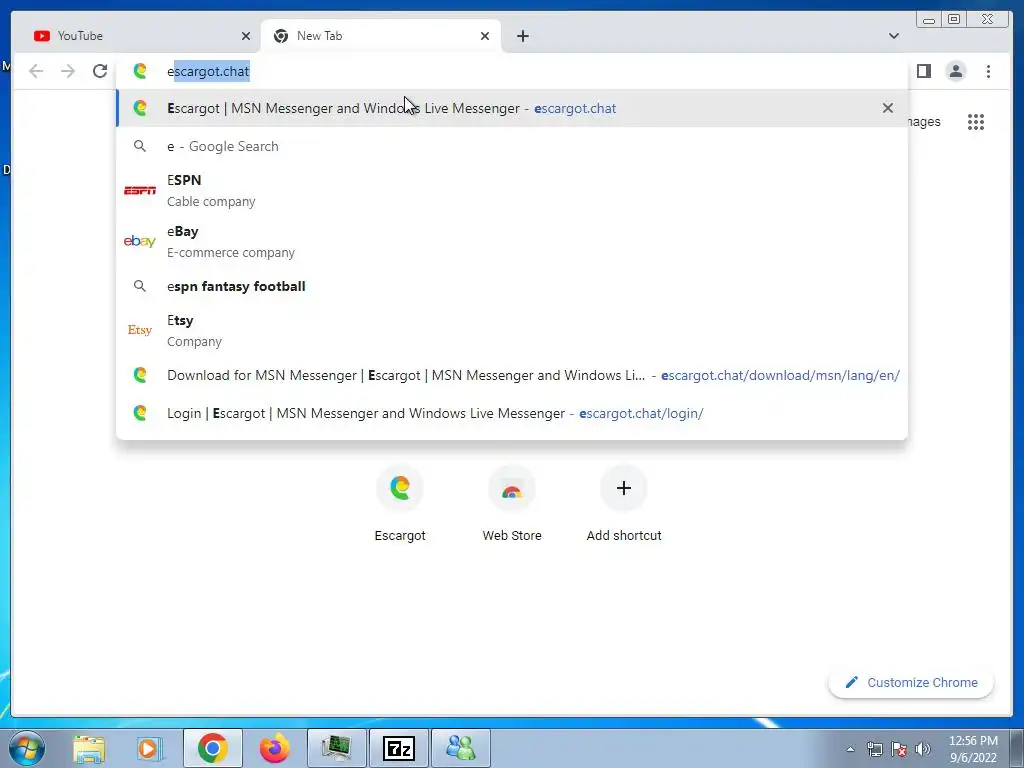The height and width of the screenshot is (768, 1024).
Task: Open Download for MSN Messenger suggestion
Action: pyautogui.click(x=512, y=376)
